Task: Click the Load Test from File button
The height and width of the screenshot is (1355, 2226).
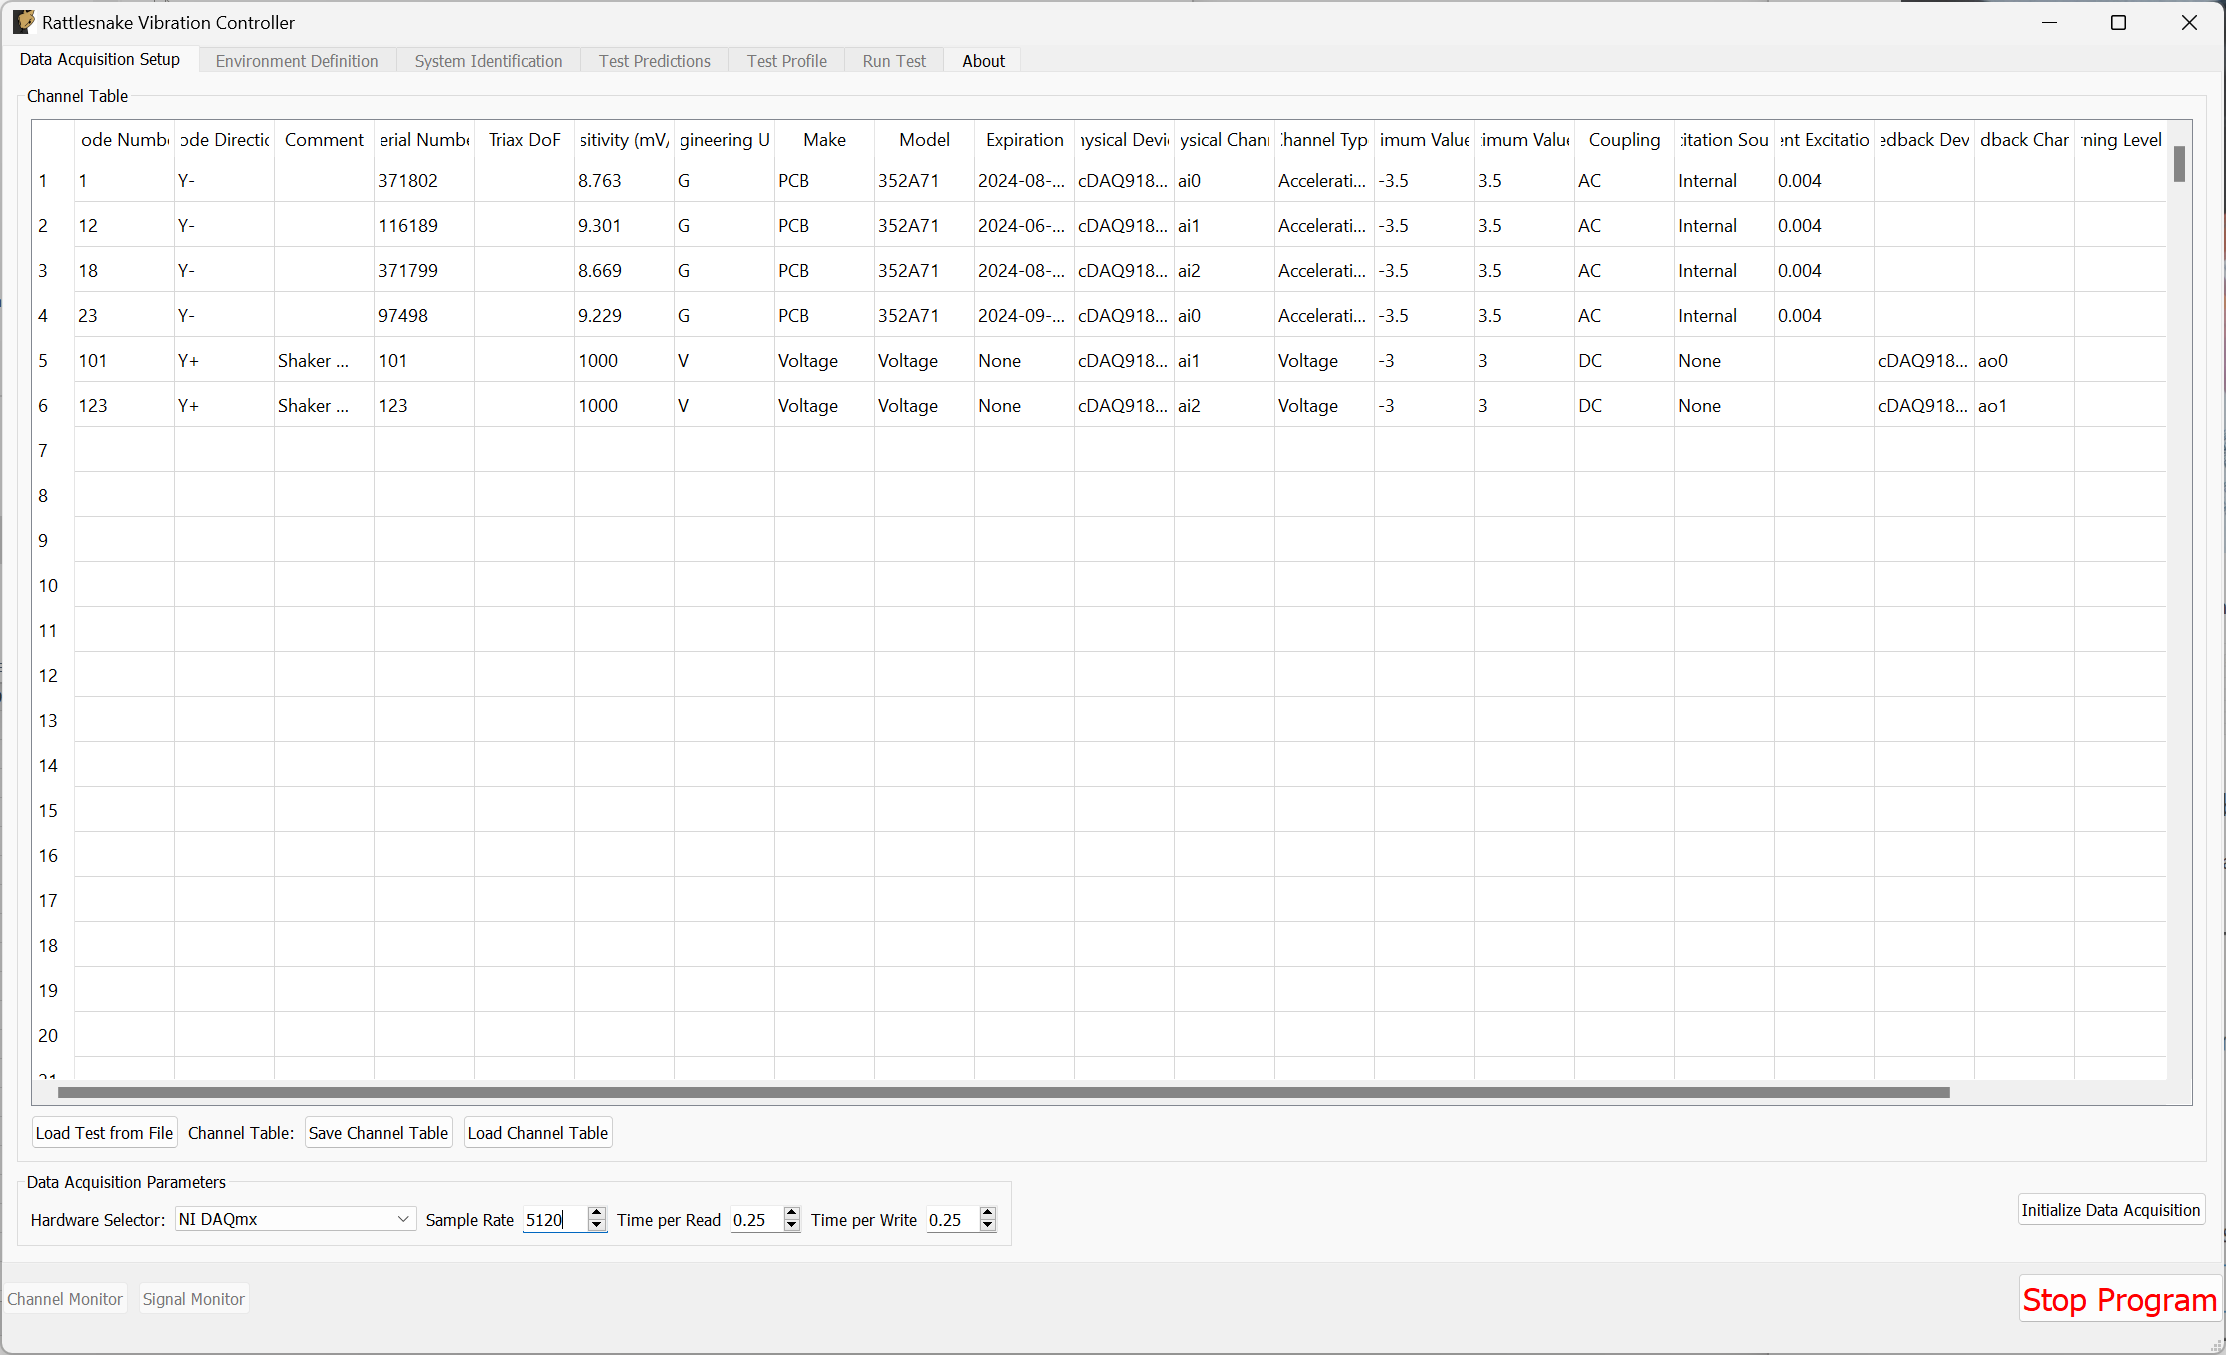Action: pyautogui.click(x=104, y=1132)
